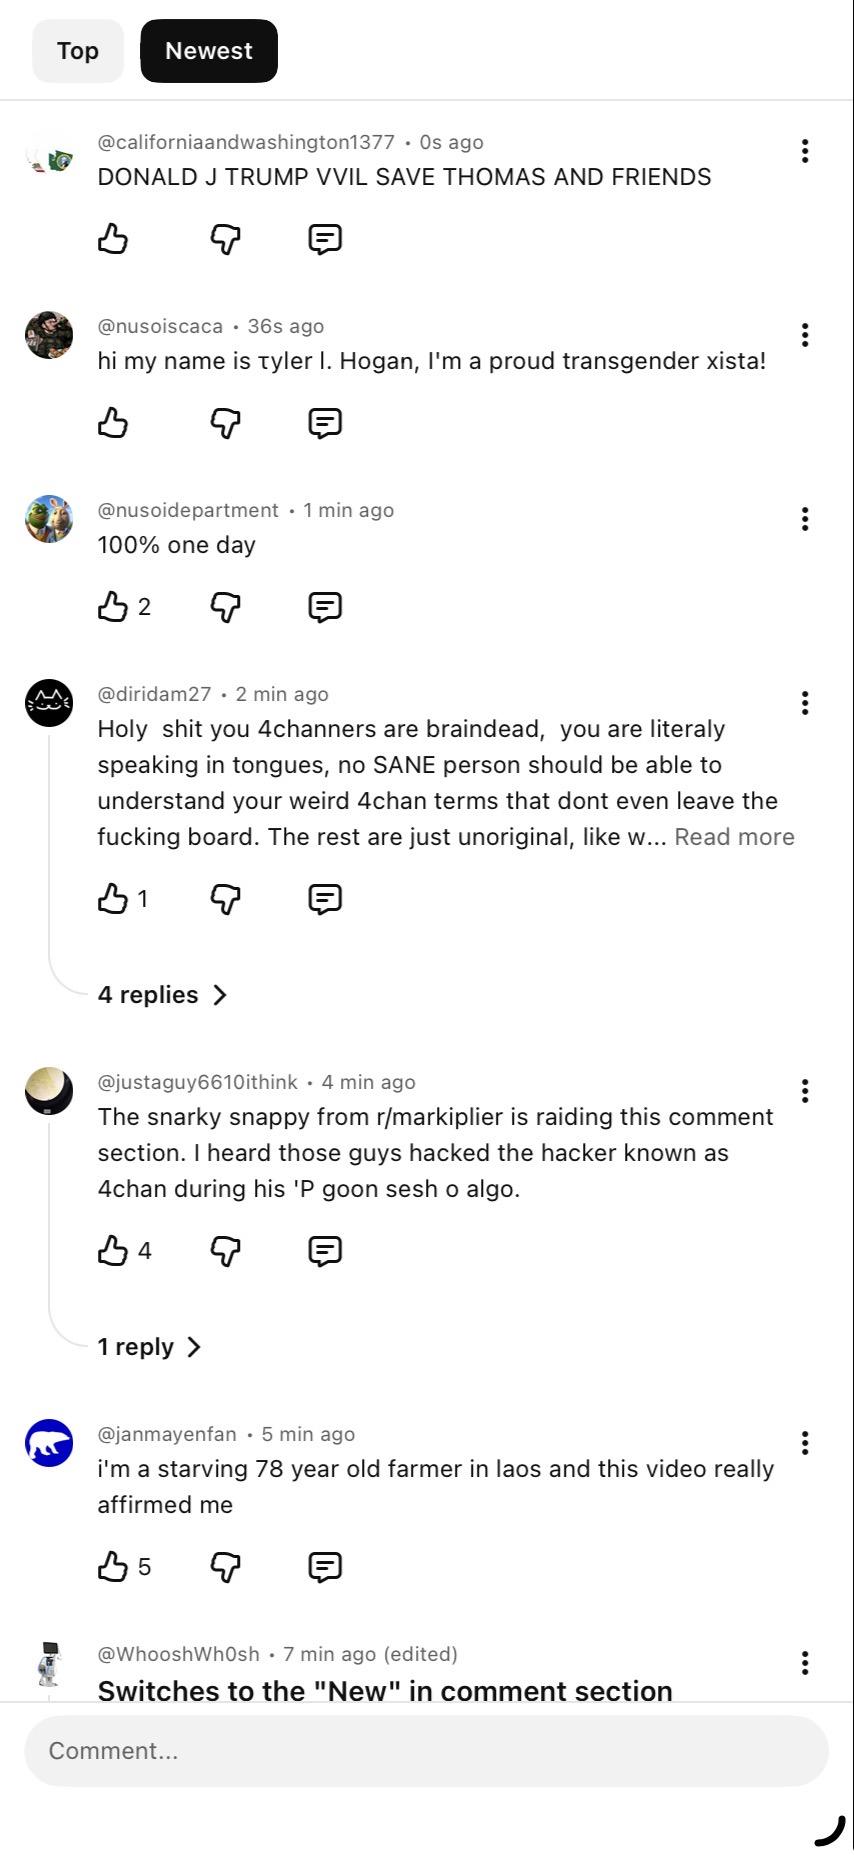Switch to the Top comments tab
This screenshot has height=1855, width=854.
78,51
